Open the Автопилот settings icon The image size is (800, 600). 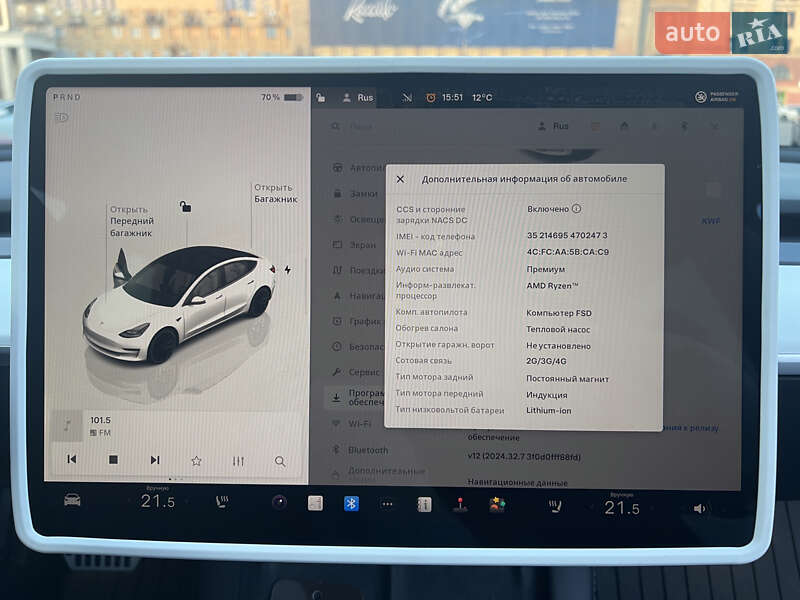click(337, 166)
